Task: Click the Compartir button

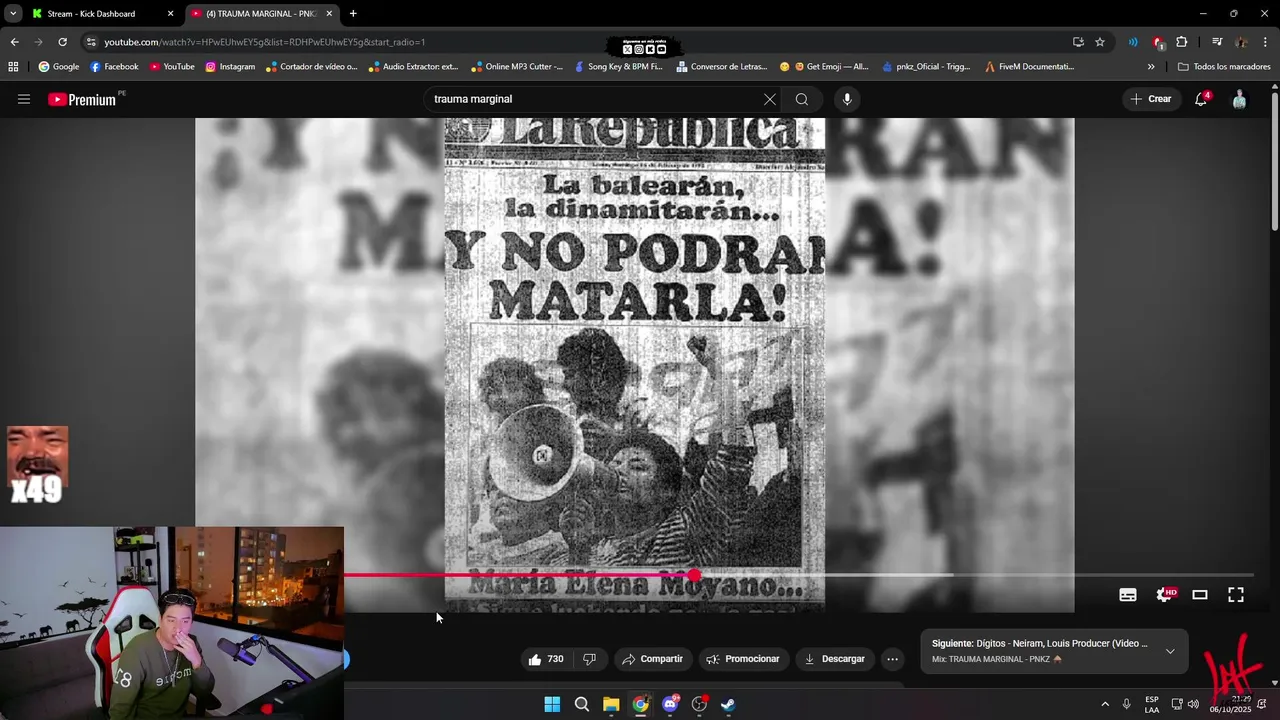Action: [x=652, y=659]
